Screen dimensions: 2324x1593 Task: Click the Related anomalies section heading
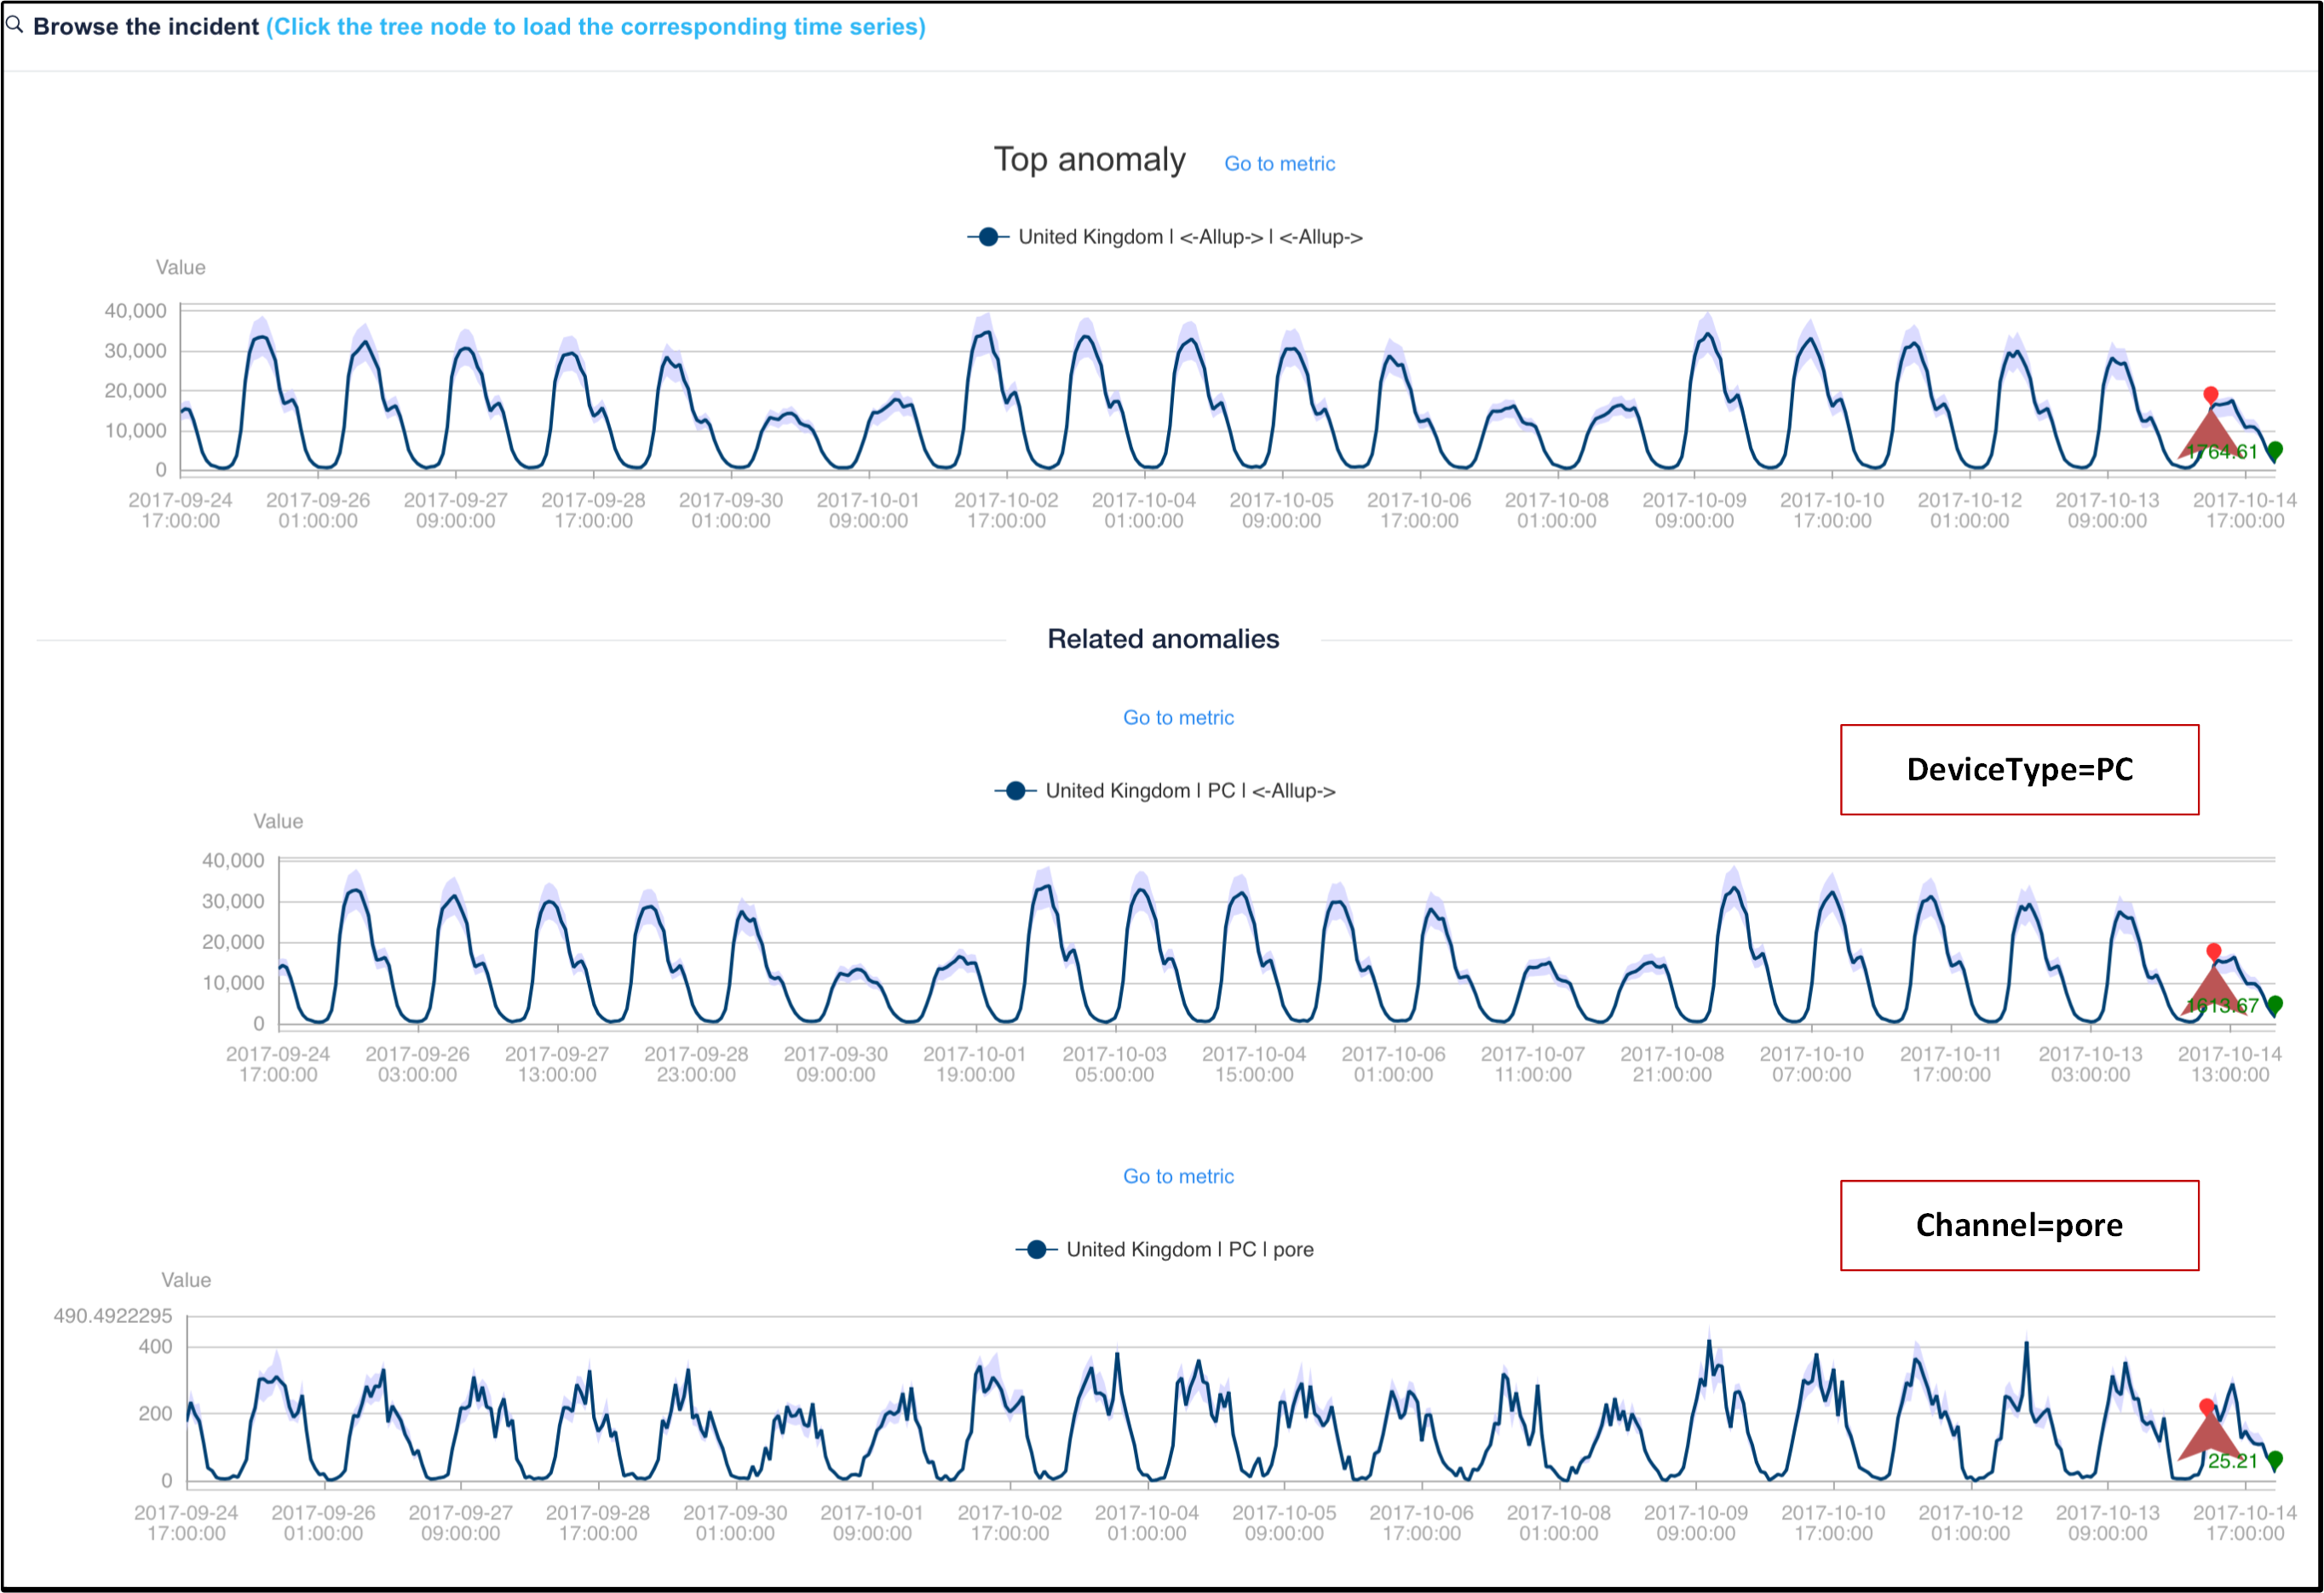coord(1163,639)
